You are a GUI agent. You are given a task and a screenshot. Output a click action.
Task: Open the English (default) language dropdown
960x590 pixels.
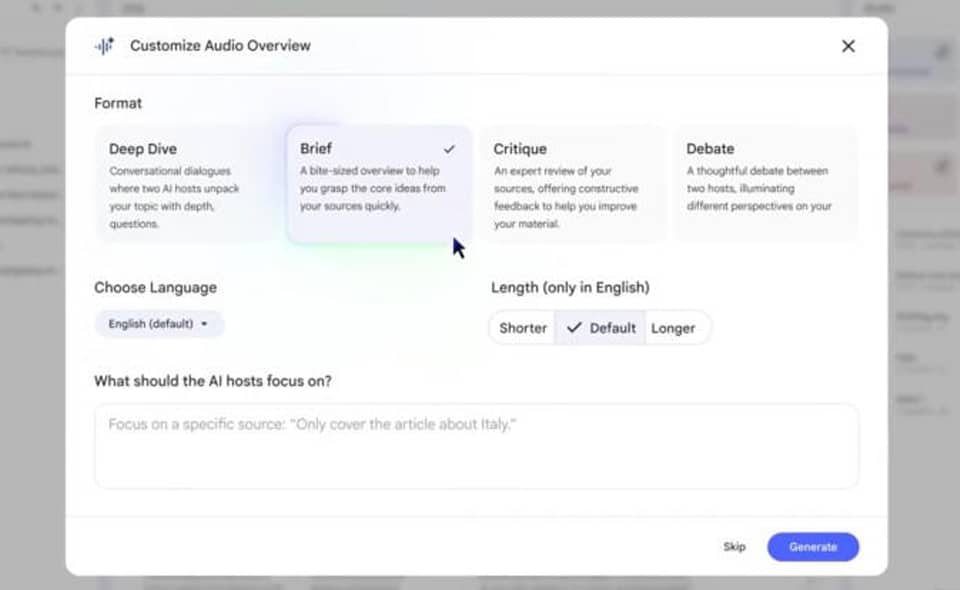click(159, 324)
